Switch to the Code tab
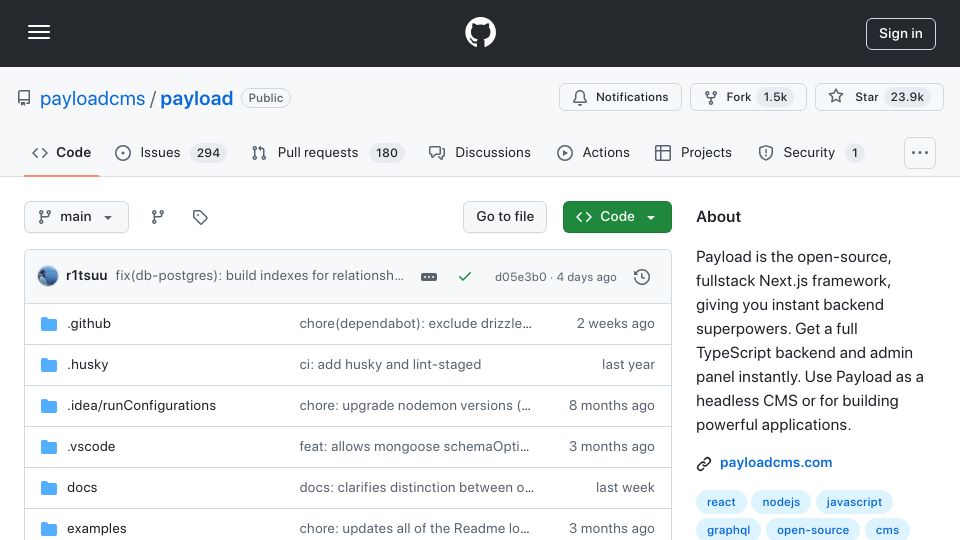The image size is (960, 540). click(x=61, y=152)
